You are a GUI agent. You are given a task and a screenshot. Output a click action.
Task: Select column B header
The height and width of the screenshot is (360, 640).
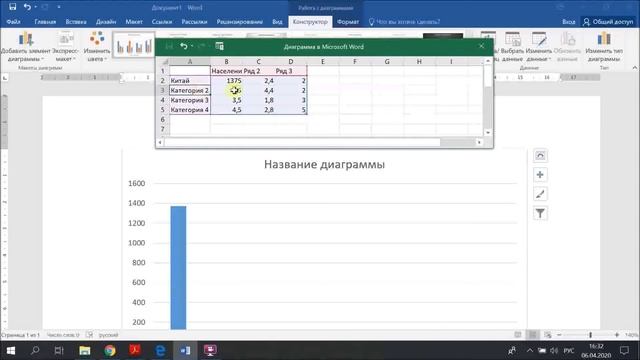226,62
